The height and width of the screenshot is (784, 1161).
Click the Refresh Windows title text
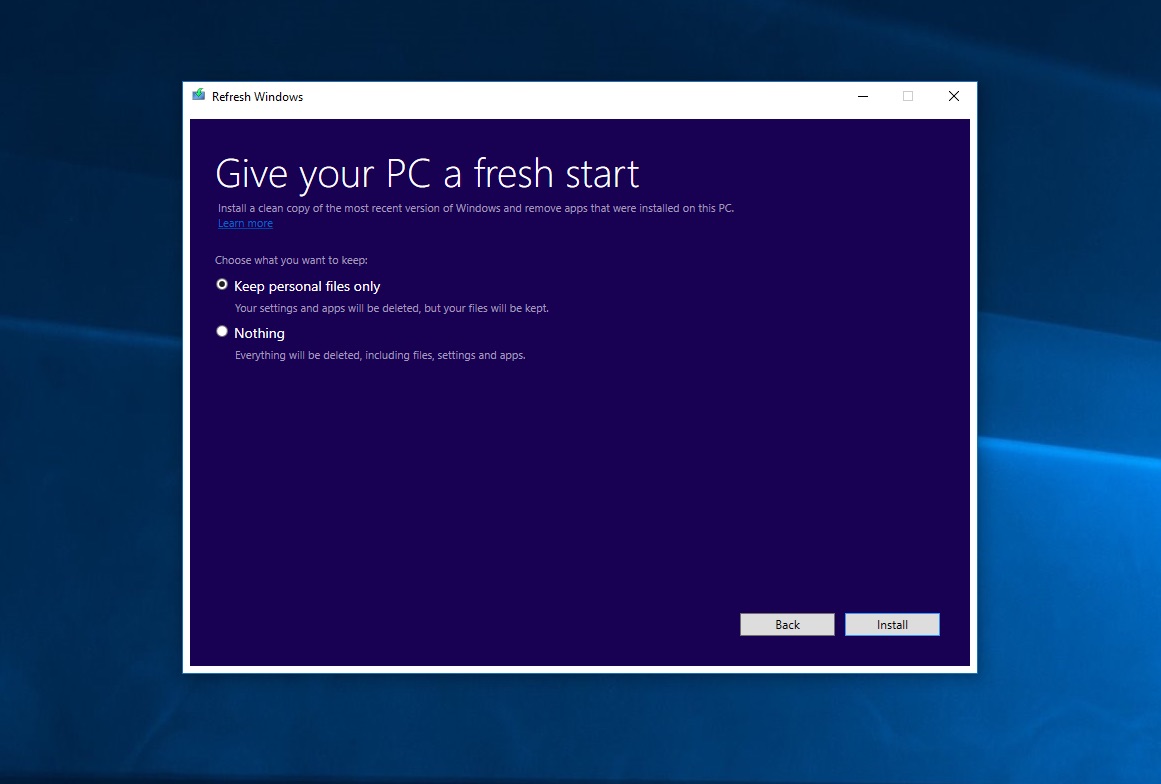coord(256,96)
